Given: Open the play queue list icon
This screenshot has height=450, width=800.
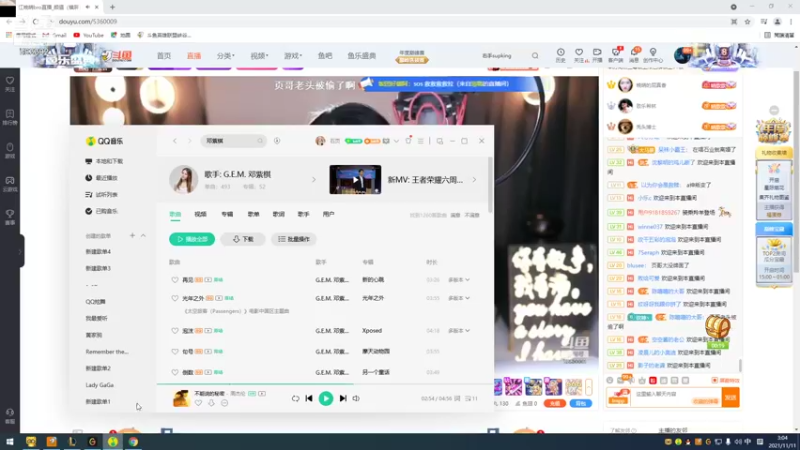Looking at the screenshot, I should pyautogui.click(x=471, y=398).
